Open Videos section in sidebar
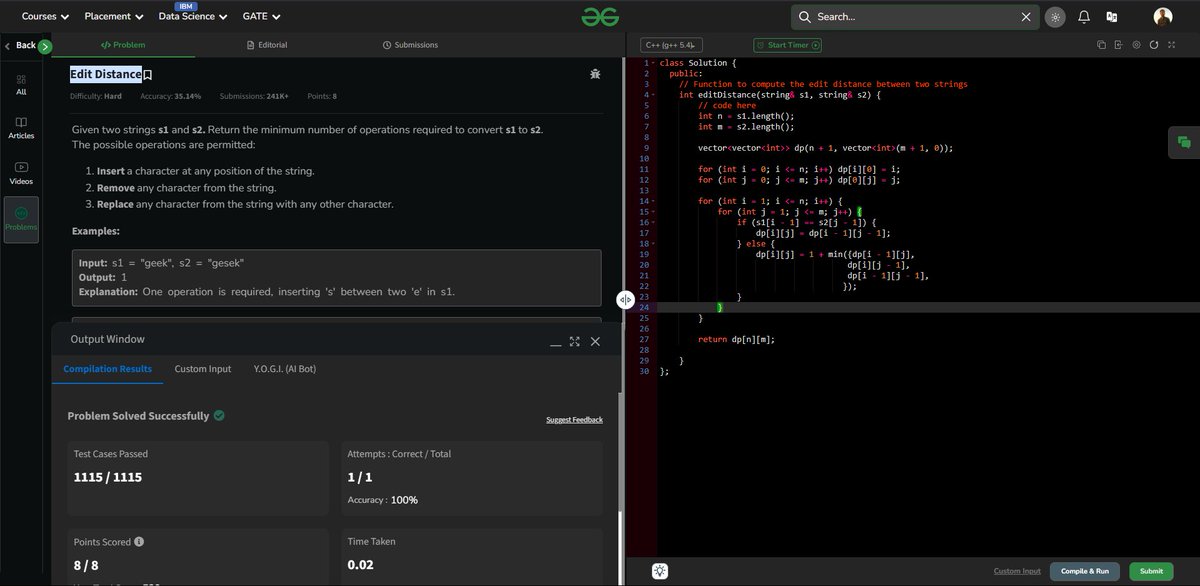 [x=21, y=173]
